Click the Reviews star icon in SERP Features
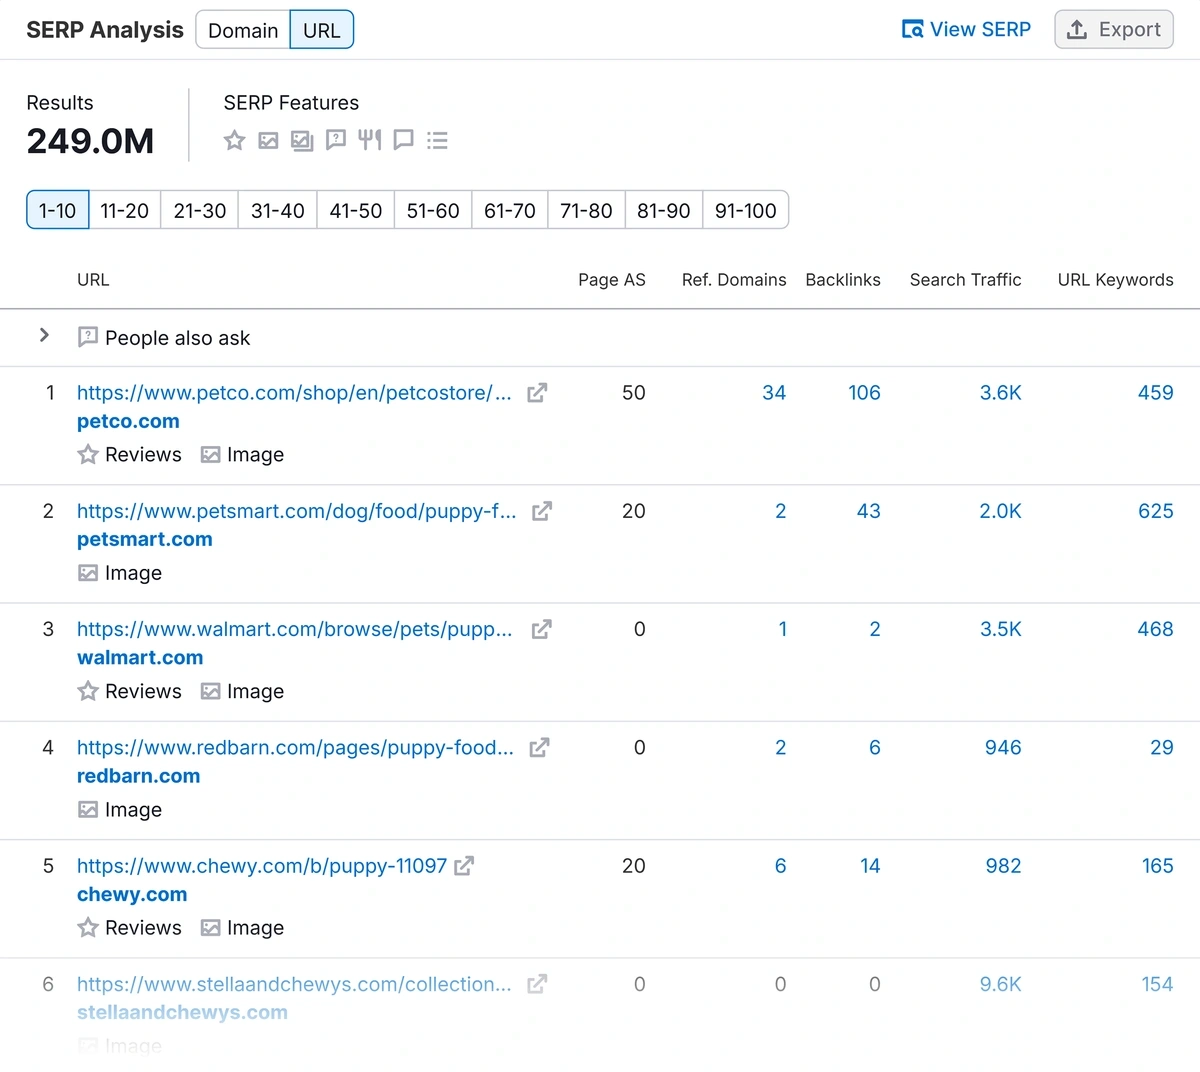This screenshot has height=1072, width=1200. pos(234,140)
